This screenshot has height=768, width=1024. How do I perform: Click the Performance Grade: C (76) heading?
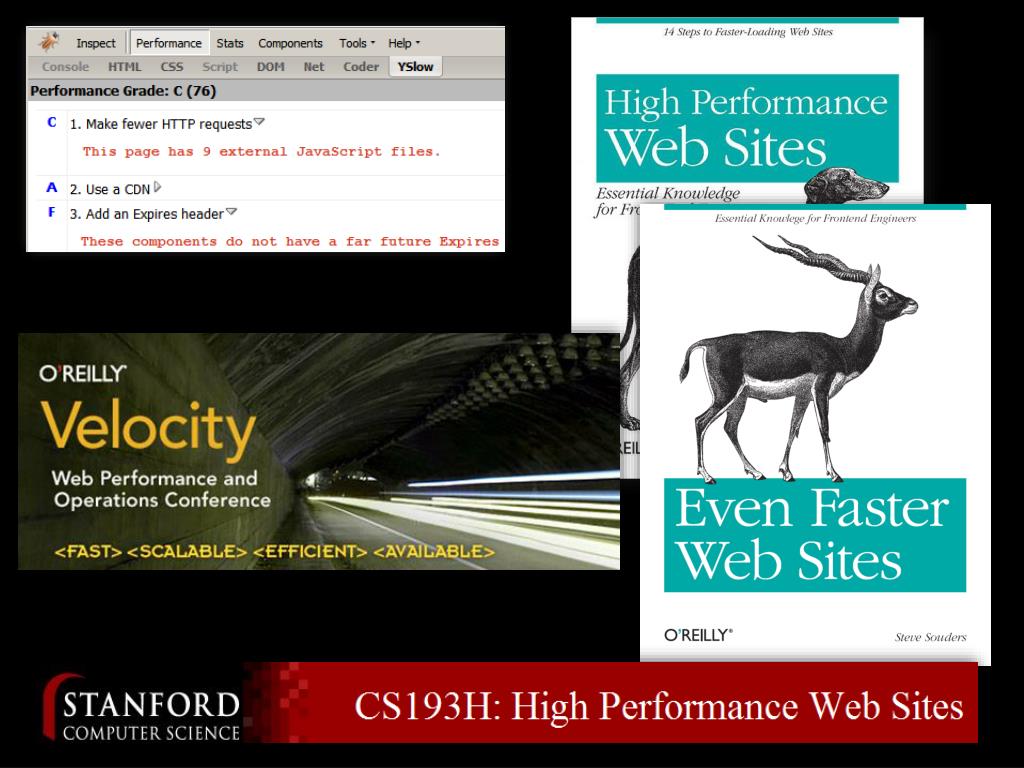point(123,91)
